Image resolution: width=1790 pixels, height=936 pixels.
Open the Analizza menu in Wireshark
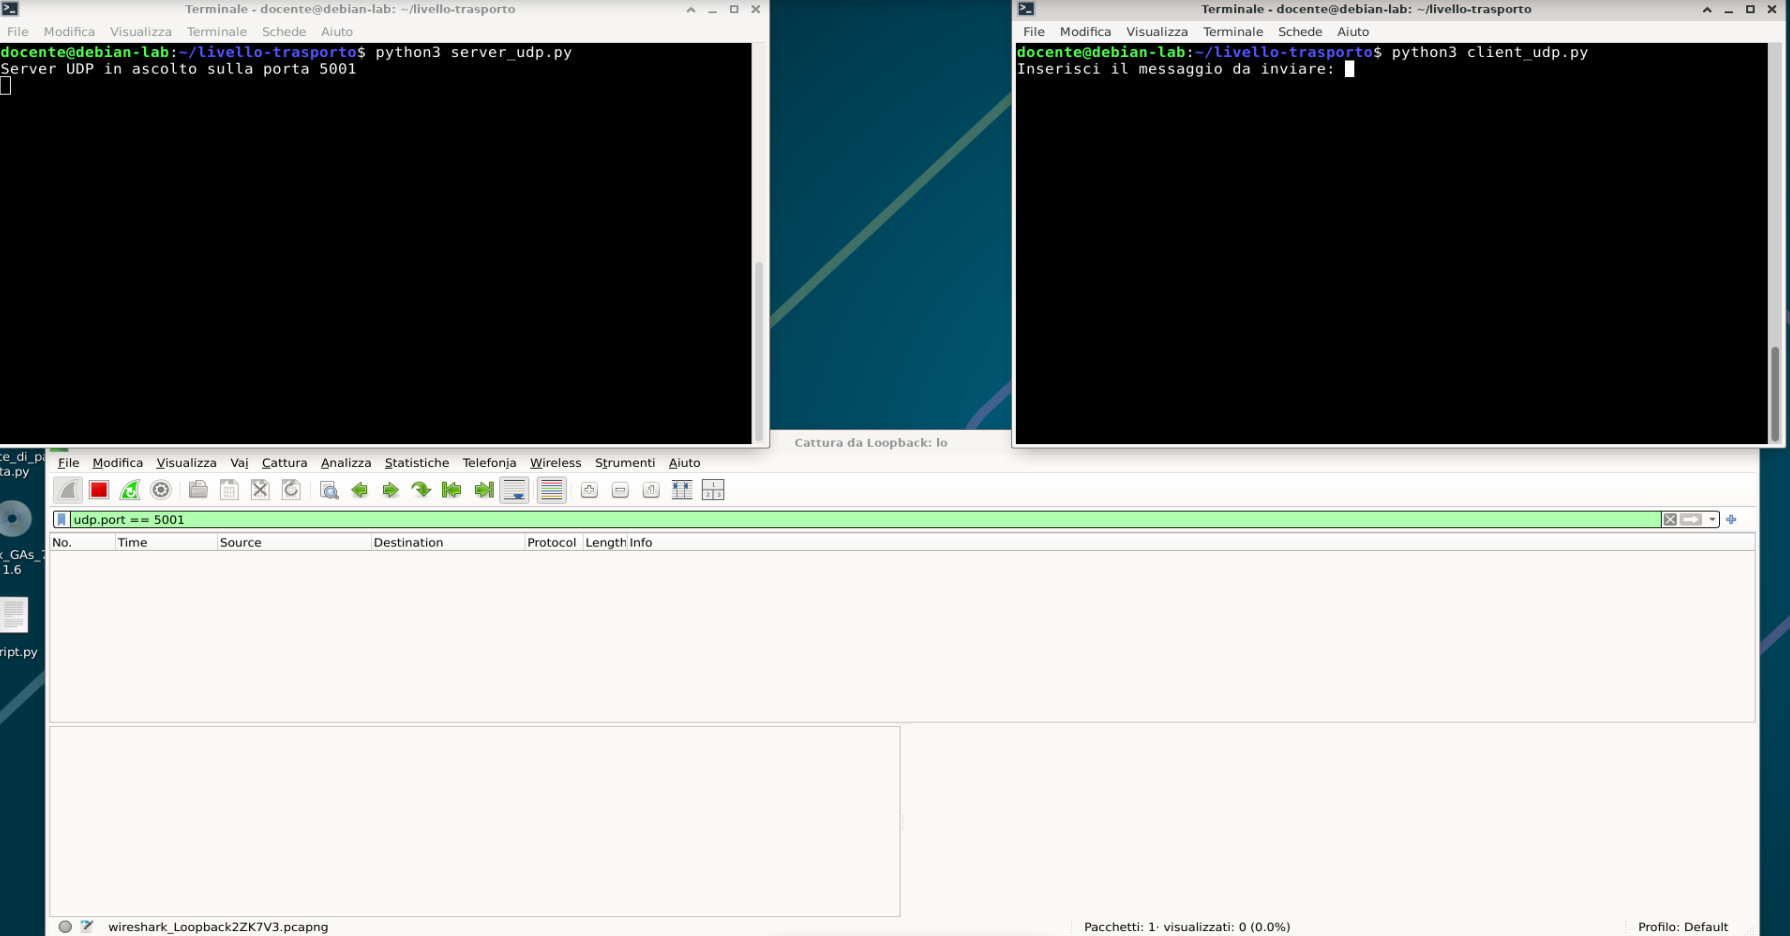tap(346, 463)
